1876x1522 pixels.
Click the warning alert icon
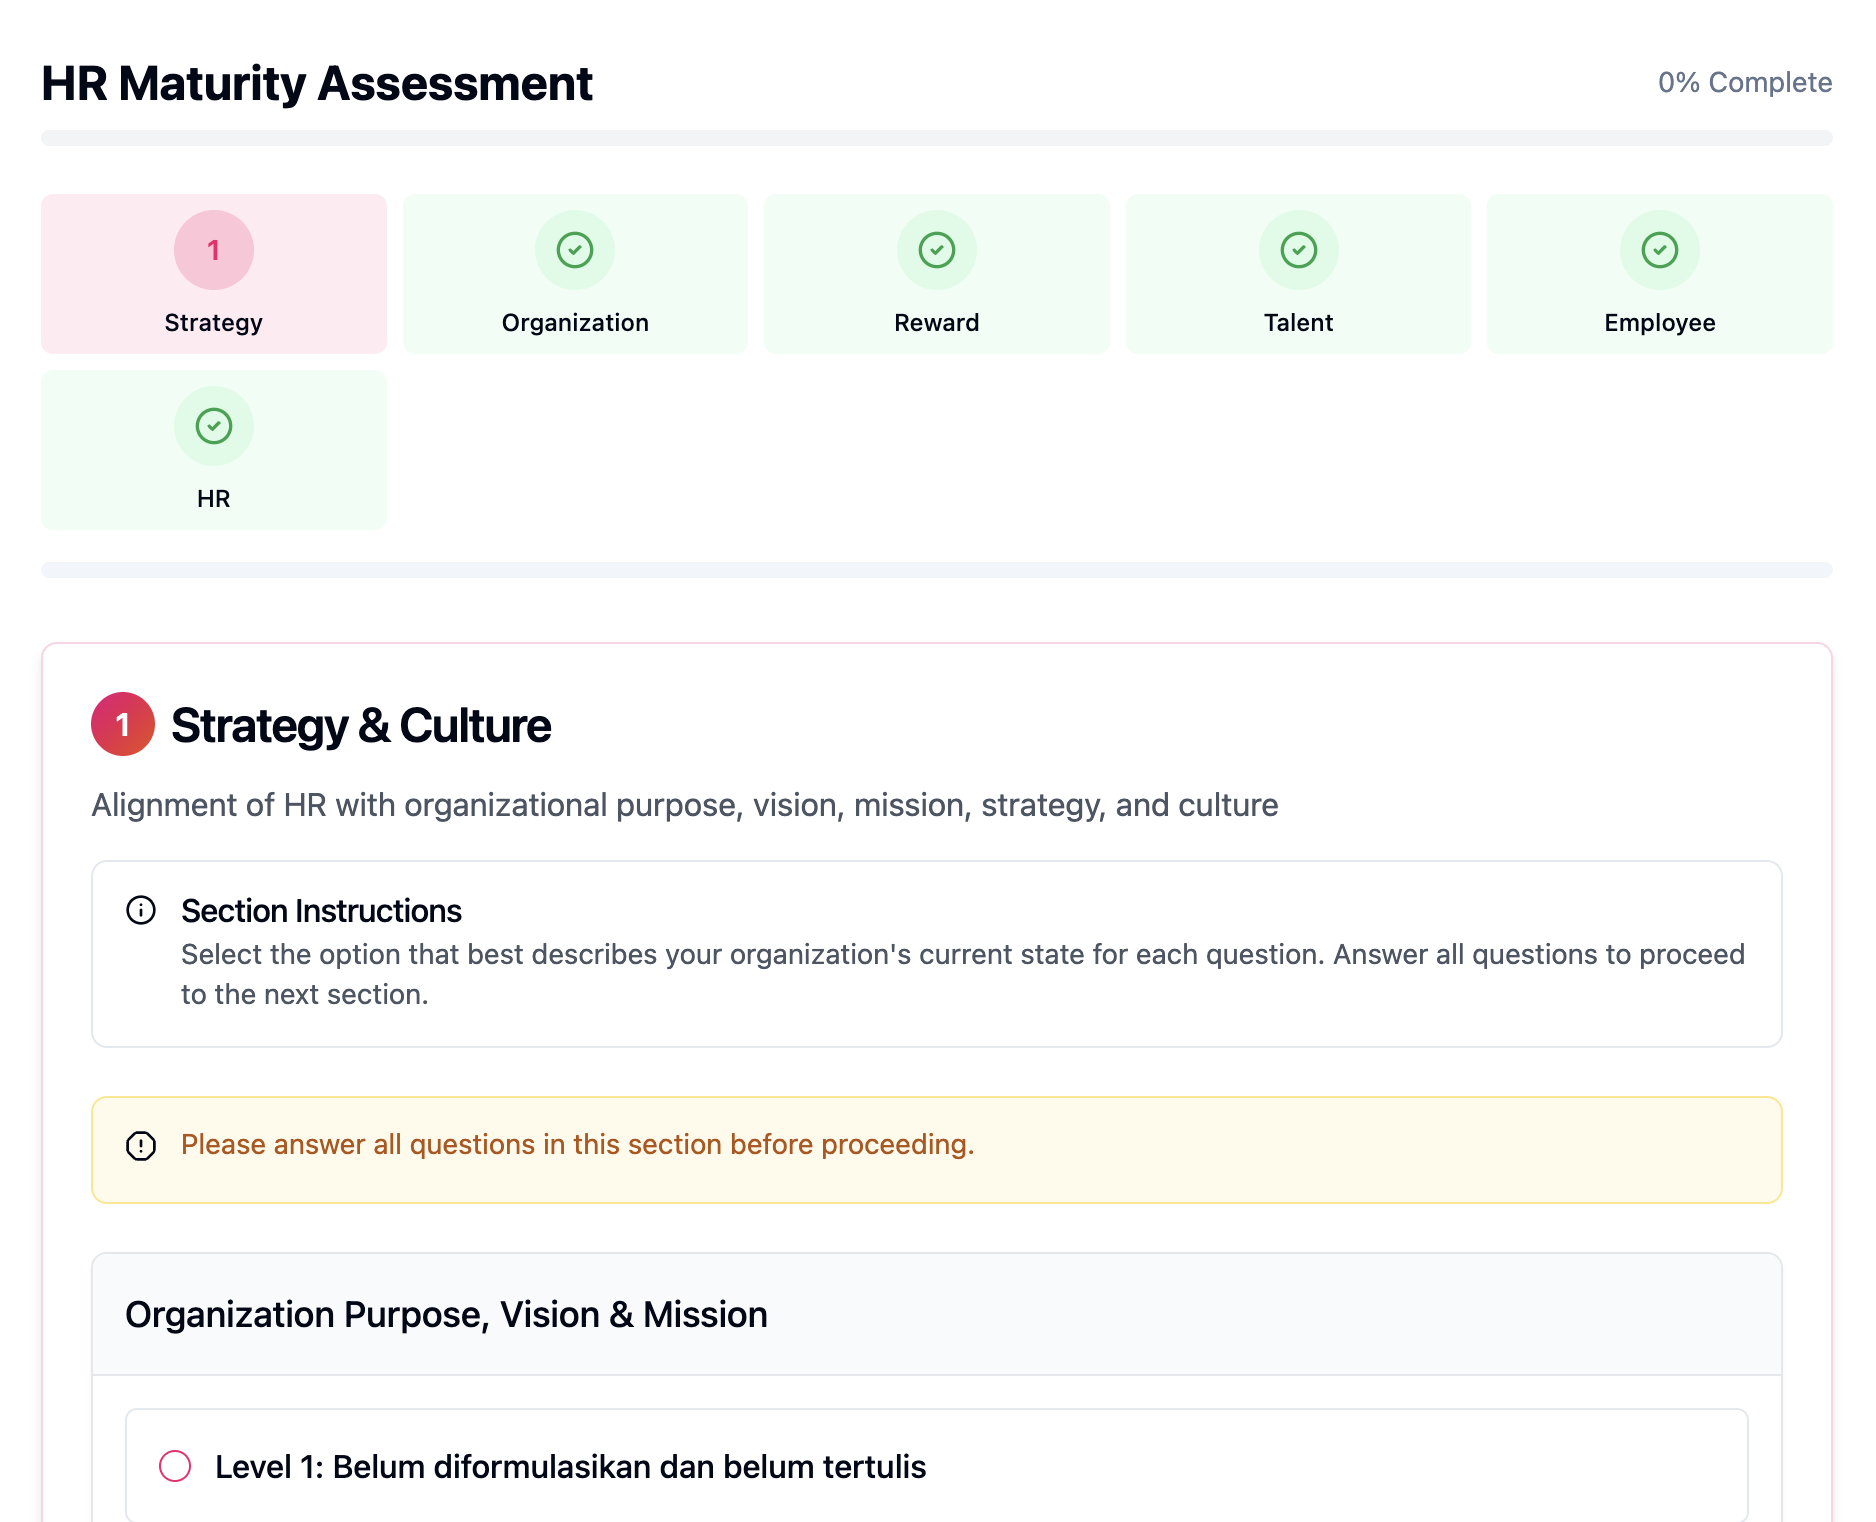click(141, 1145)
